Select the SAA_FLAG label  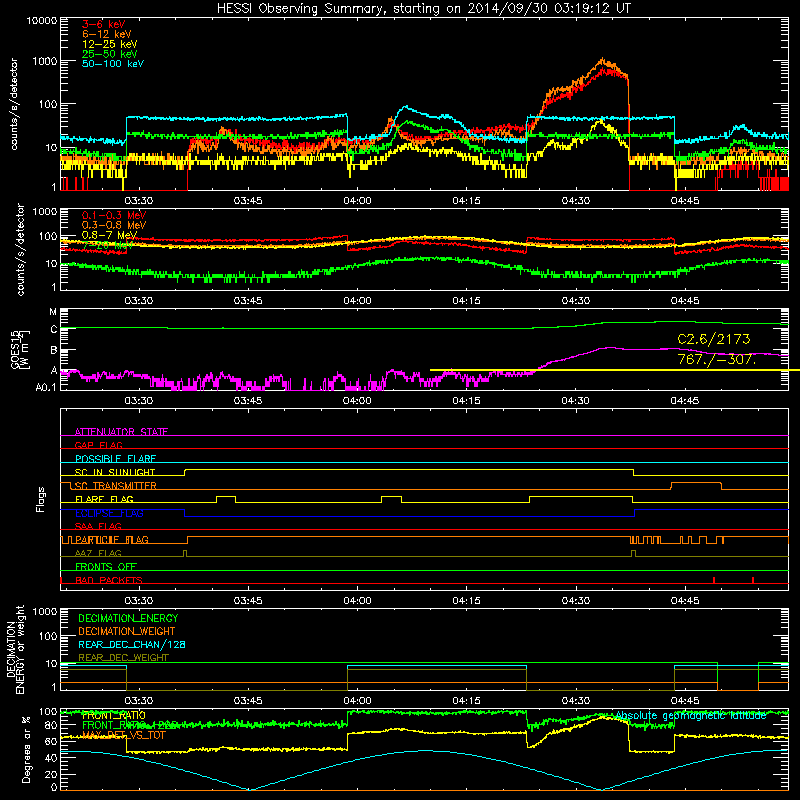(x=98, y=526)
